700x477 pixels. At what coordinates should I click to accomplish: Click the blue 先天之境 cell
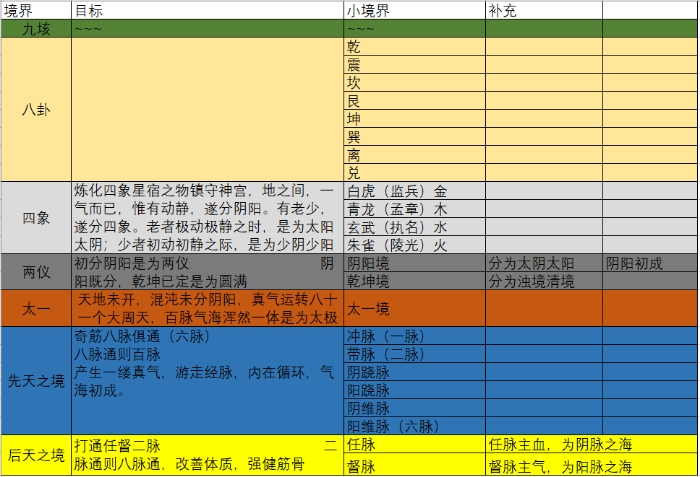coord(36,380)
